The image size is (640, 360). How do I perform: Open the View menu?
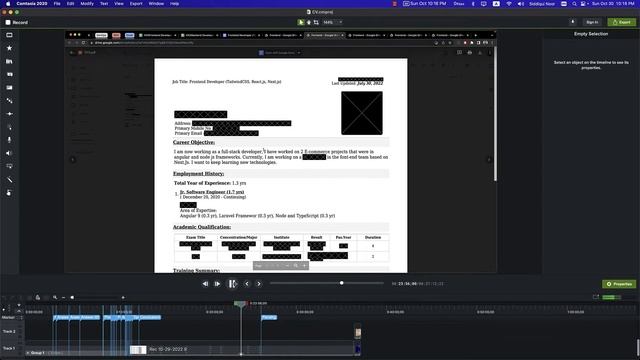pyautogui.click(x=119, y=4)
